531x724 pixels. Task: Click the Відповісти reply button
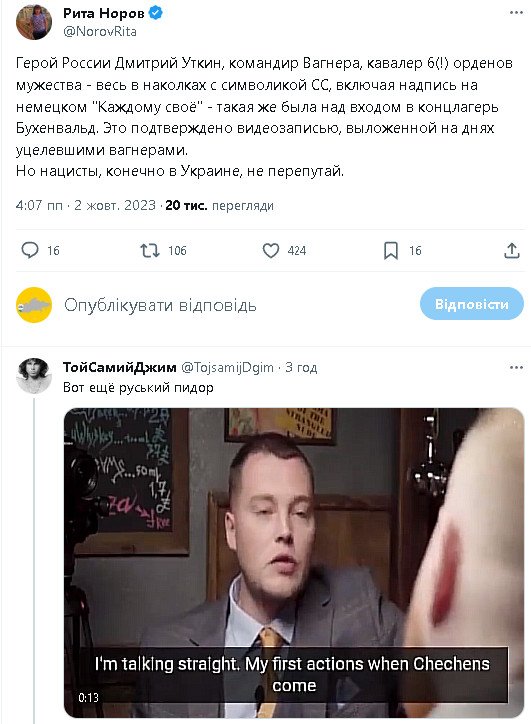point(471,304)
